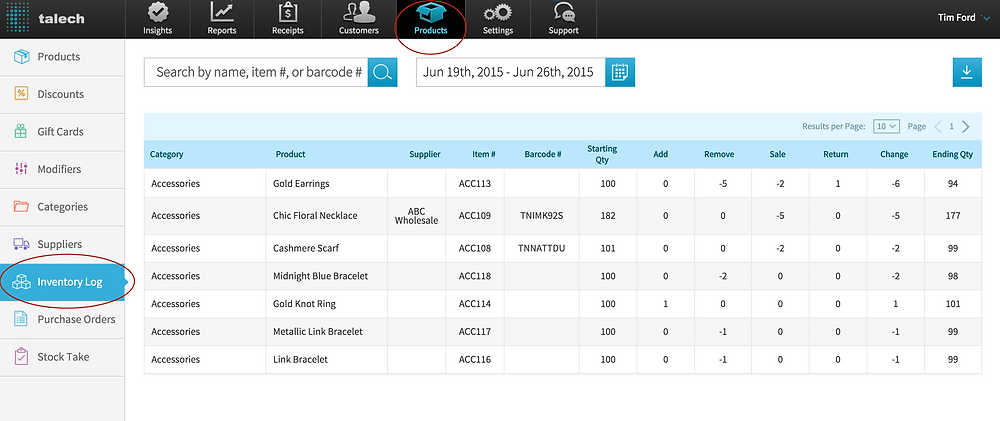Open the calendar date picker icon
1000x421 pixels.
click(x=620, y=72)
